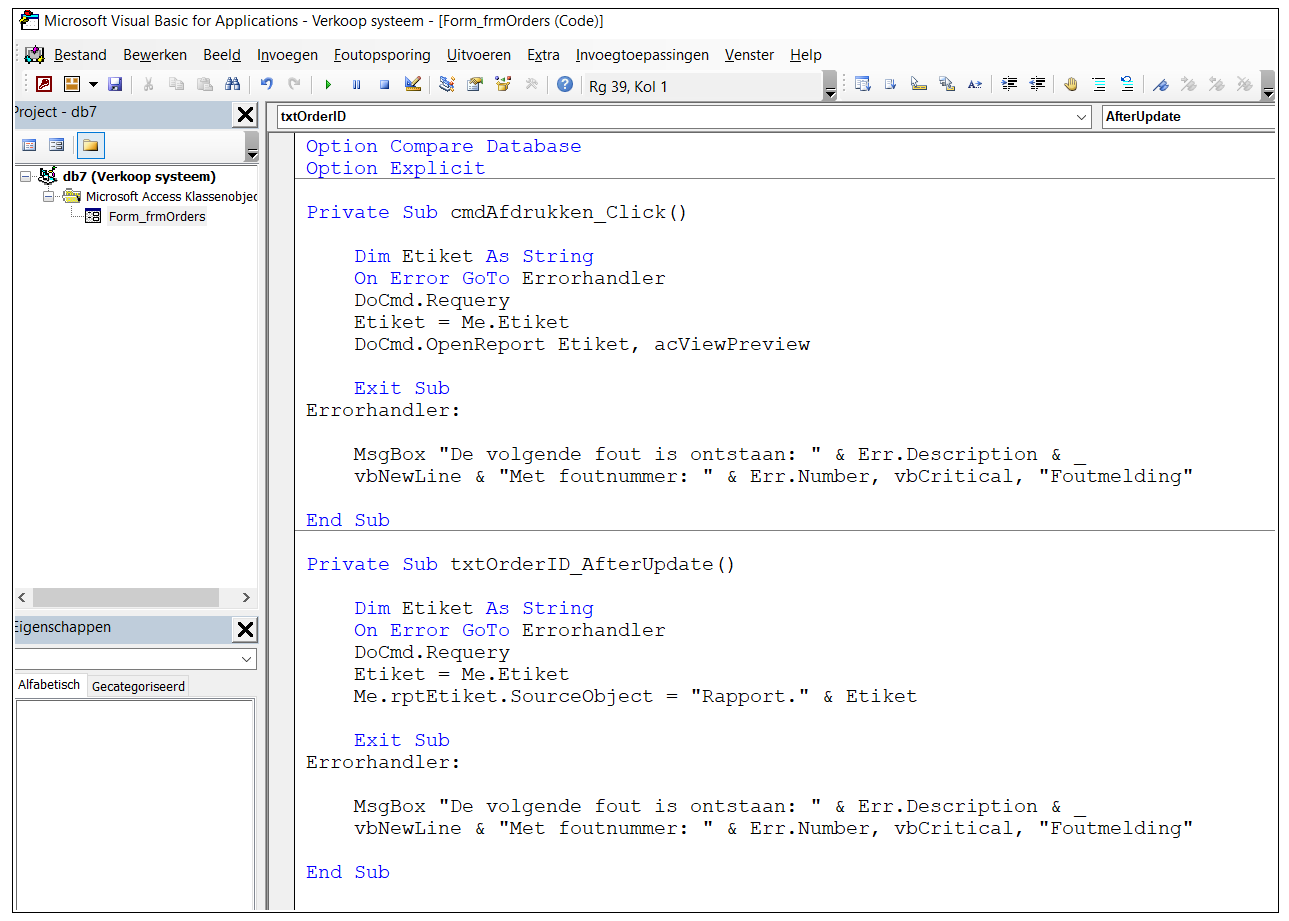The width and height of the screenshot is (1289, 921).
Task: Open the Bewerken menu
Action: tap(155, 55)
